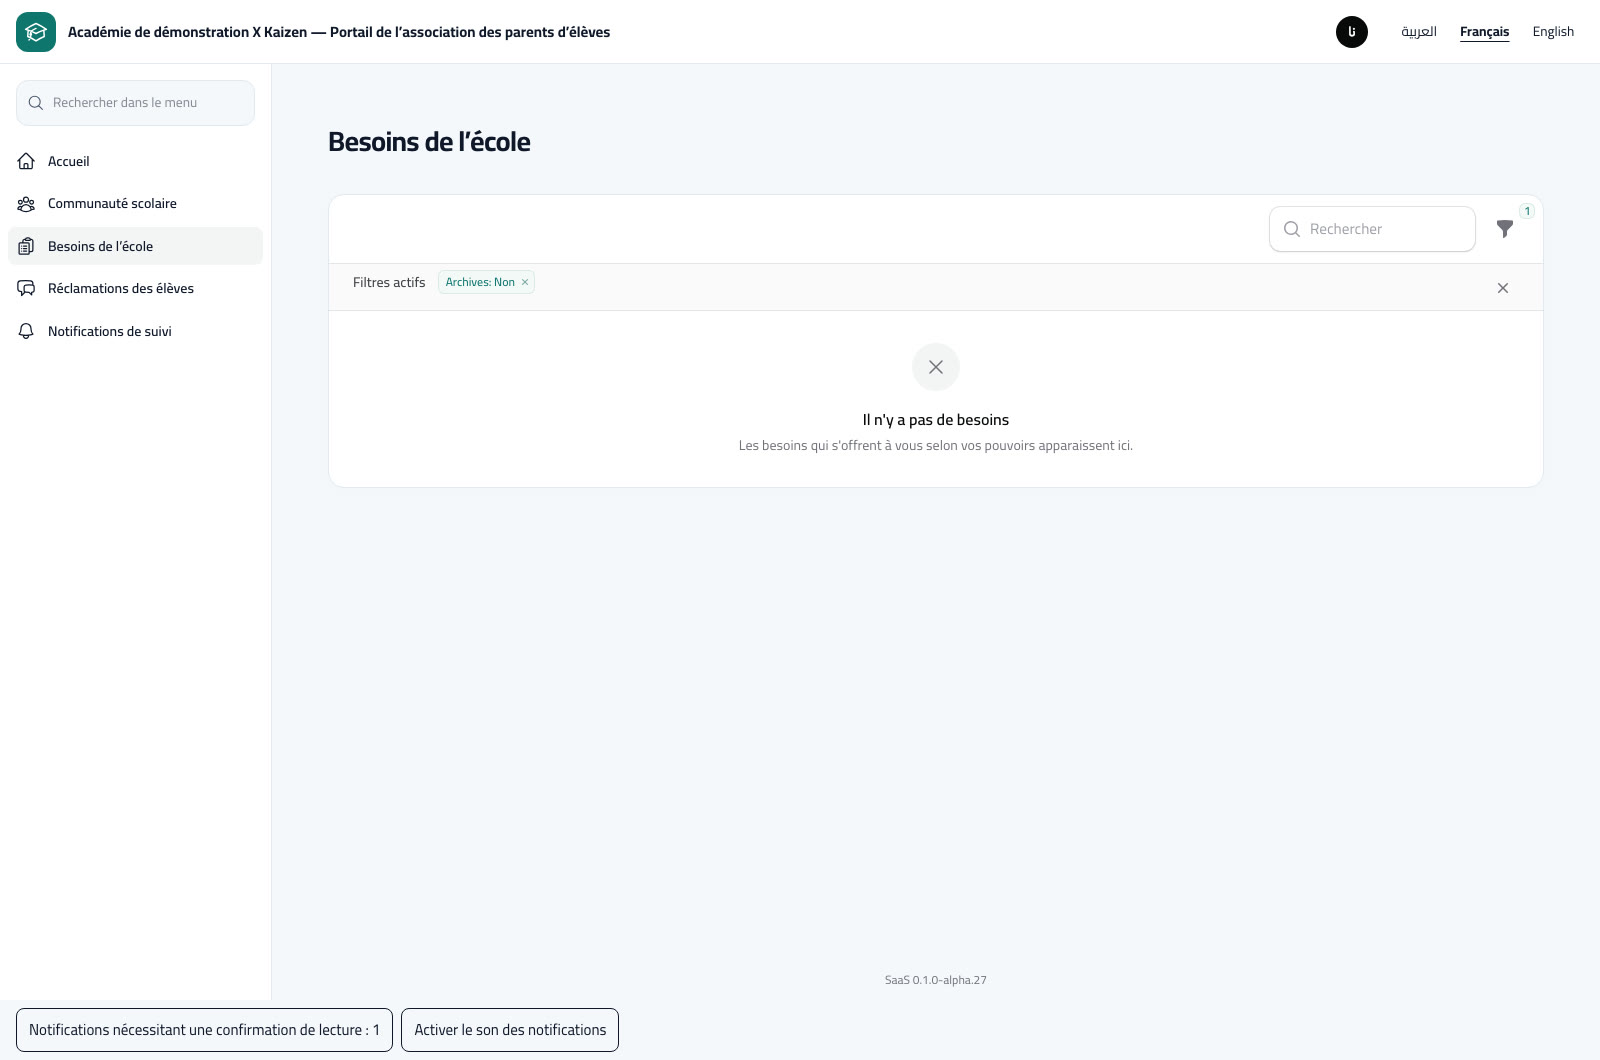Open Réclamations des élèves in the sidebar
This screenshot has width=1600, height=1060.
pyautogui.click(x=135, y=289)
